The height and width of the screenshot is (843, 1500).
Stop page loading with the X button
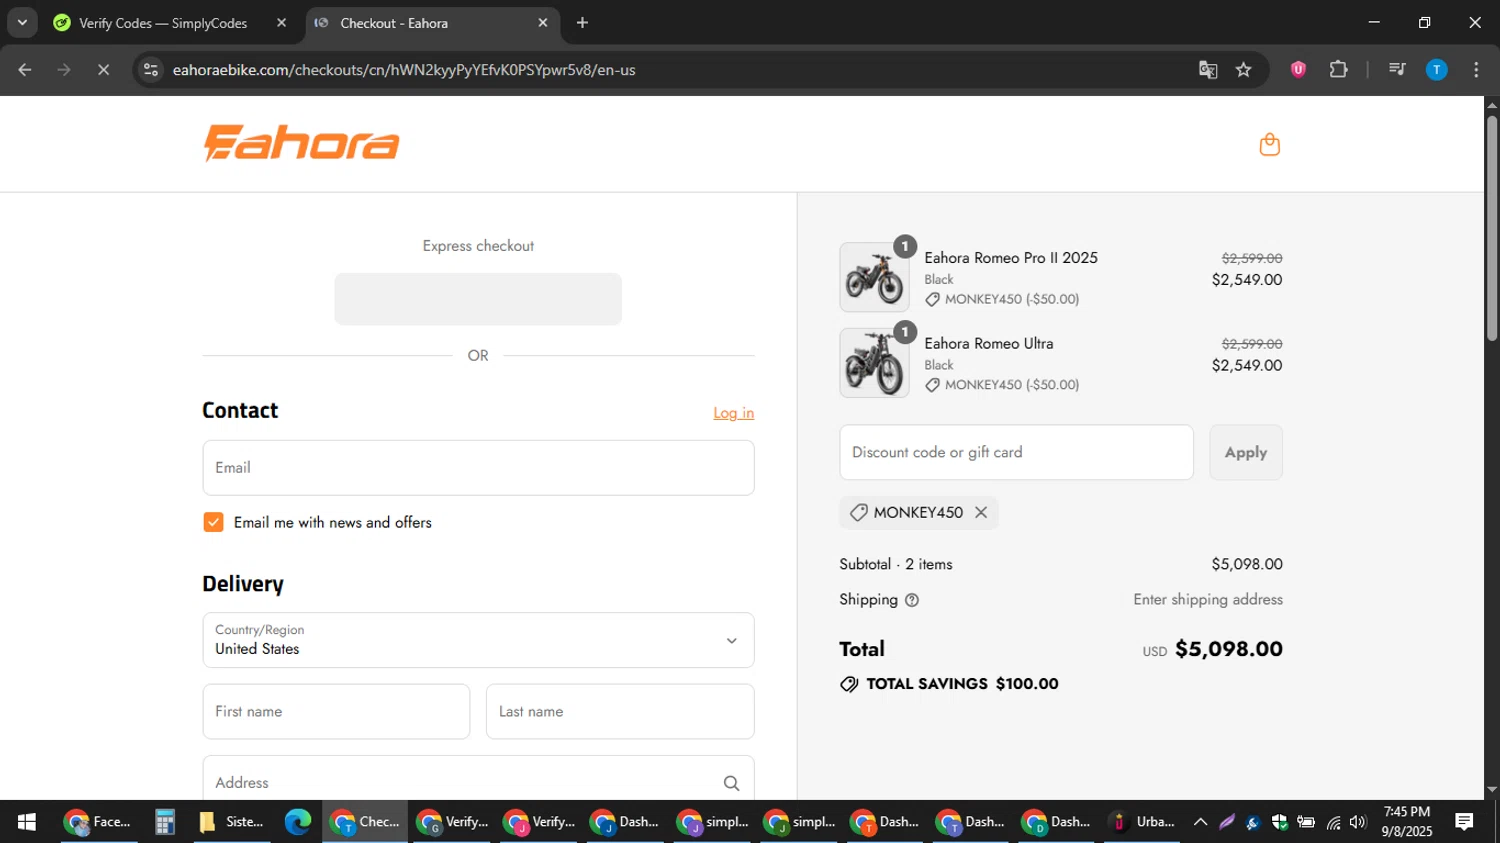pyautogui.click(x=103, y=70)
